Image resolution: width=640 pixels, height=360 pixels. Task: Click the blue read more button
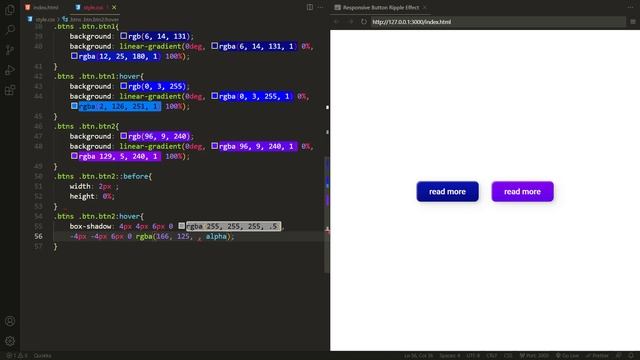[x=447, y=191]
